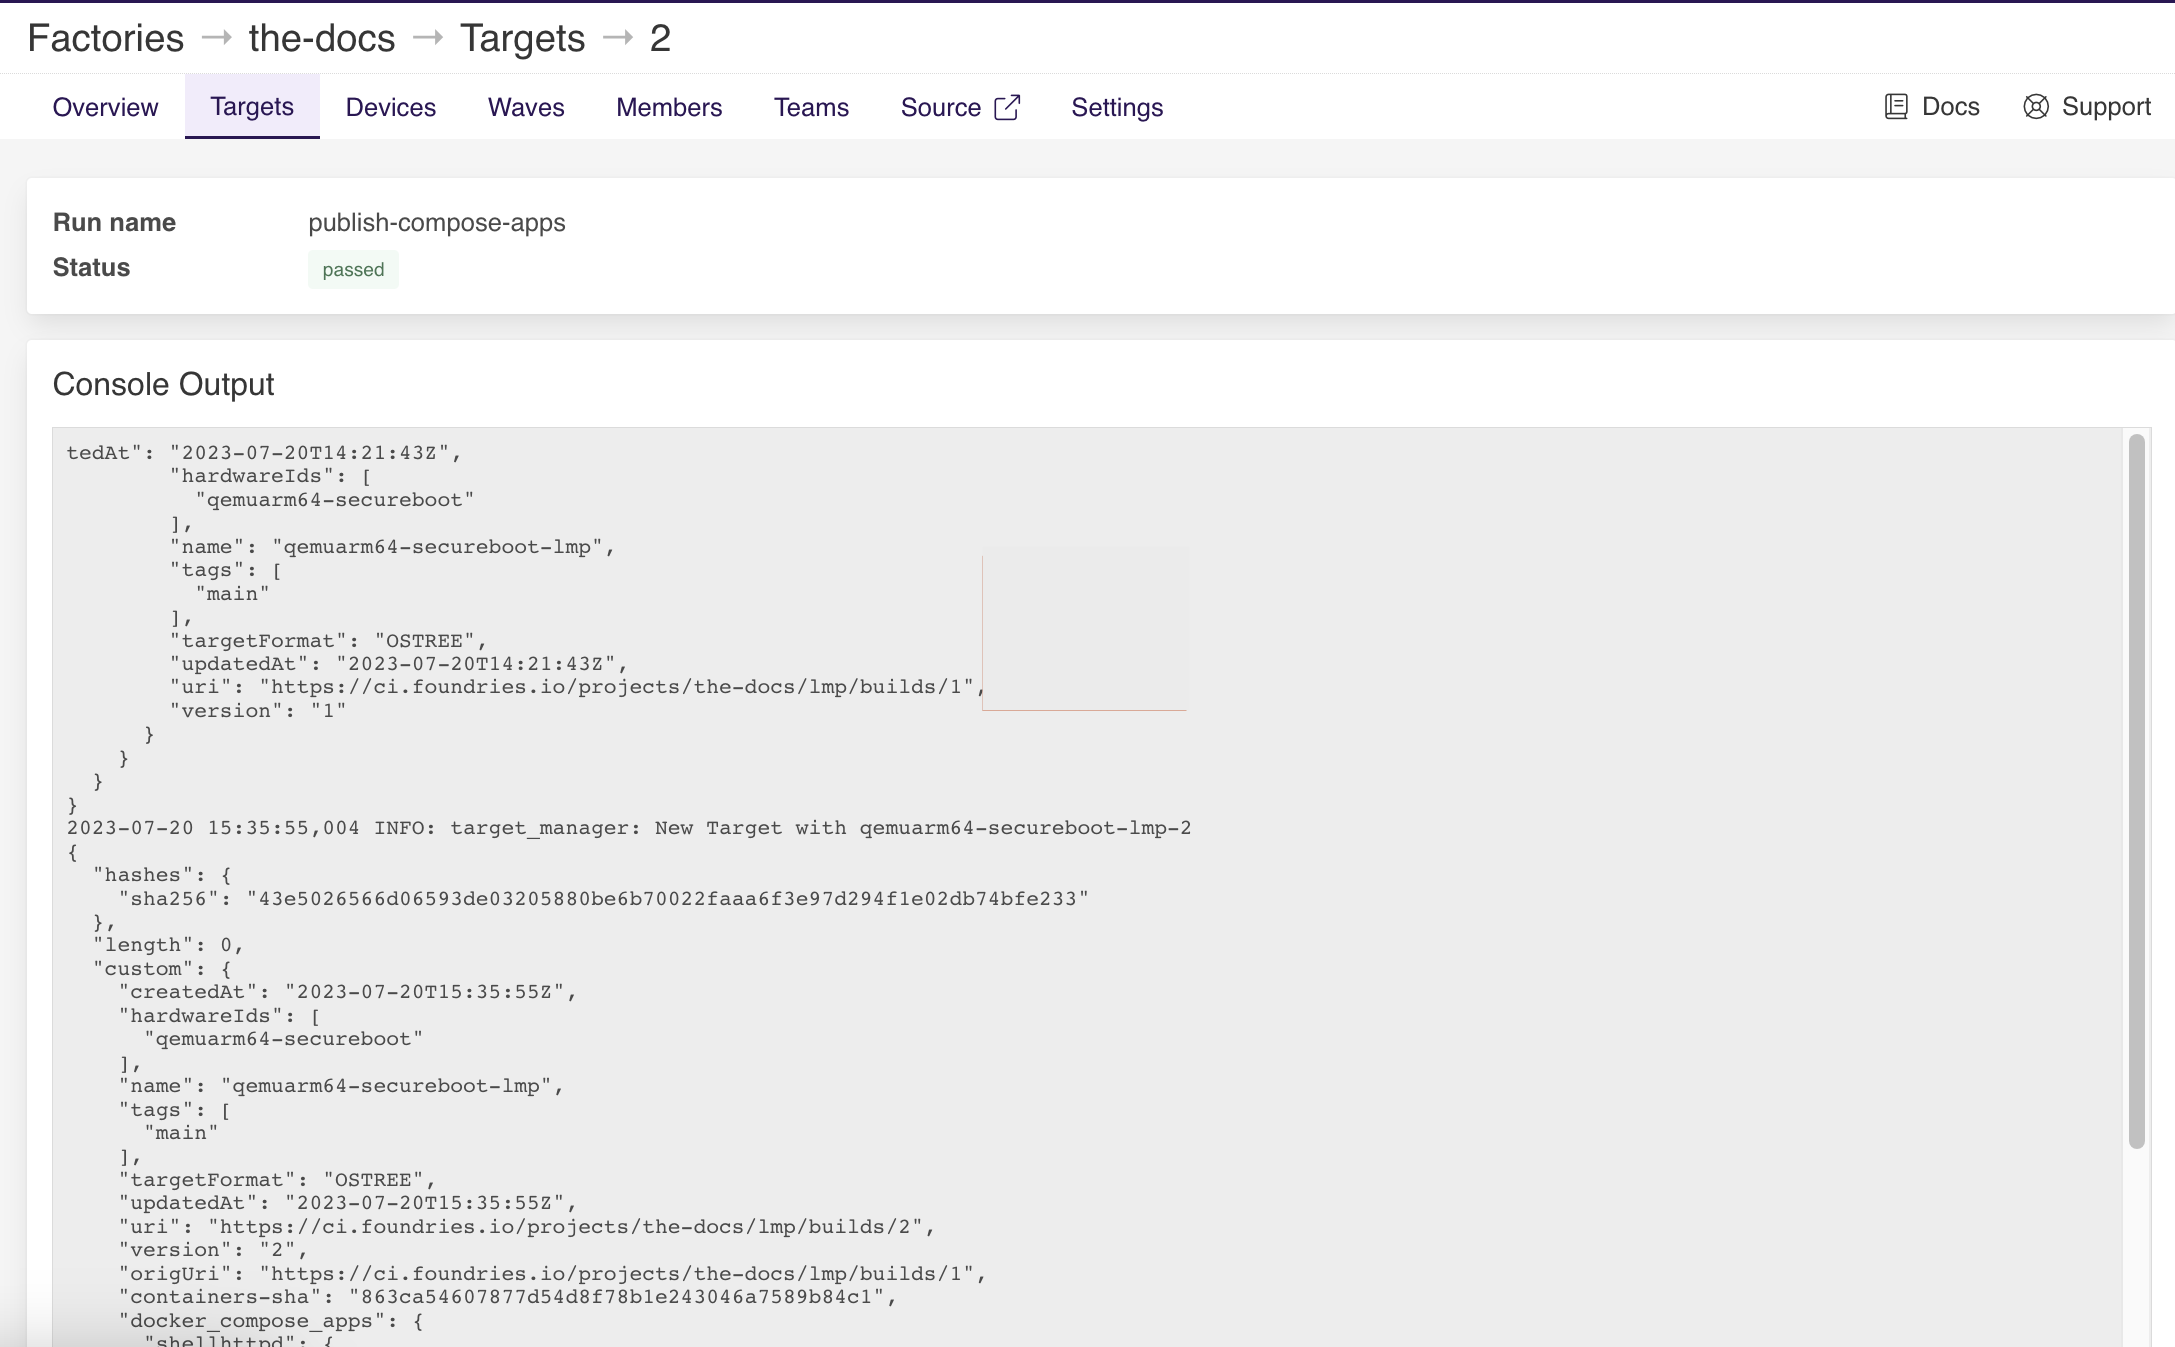Click the Support lifebuoy icon

pos(2035,107)
